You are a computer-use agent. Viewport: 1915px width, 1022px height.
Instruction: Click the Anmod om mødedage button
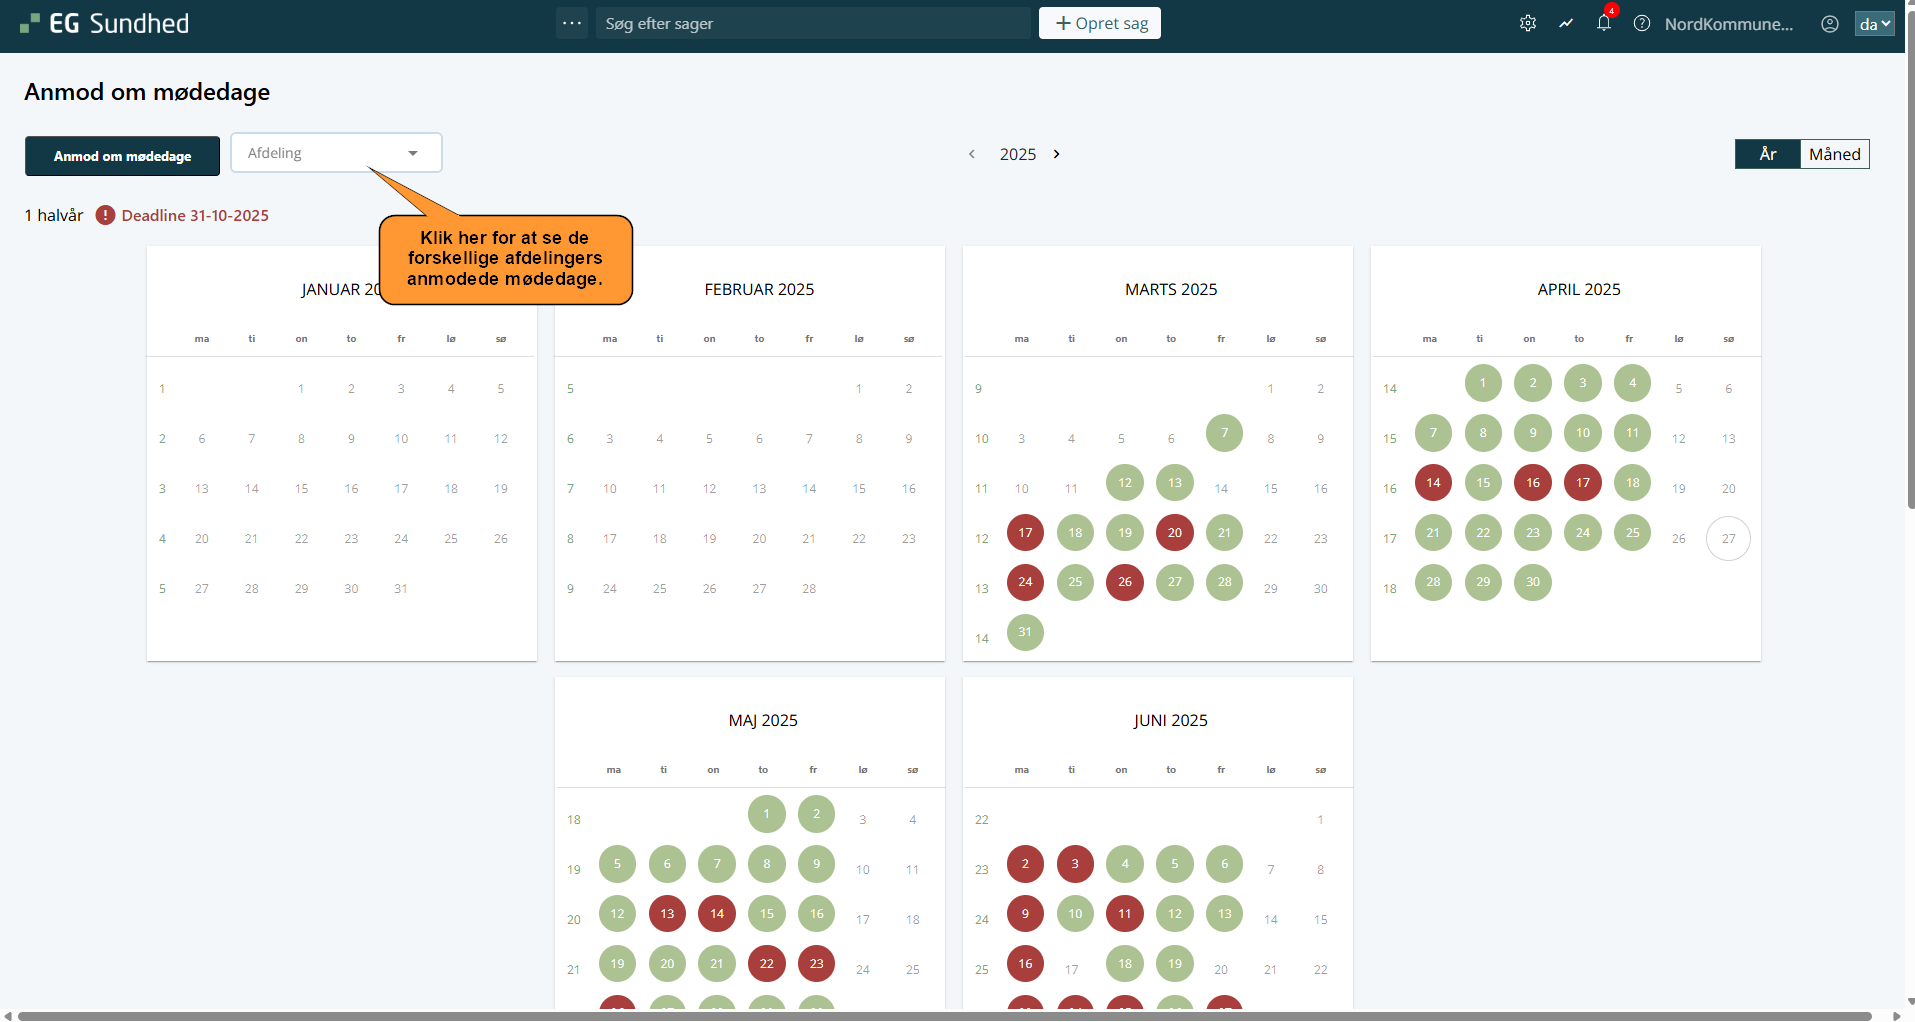point(122,156)
